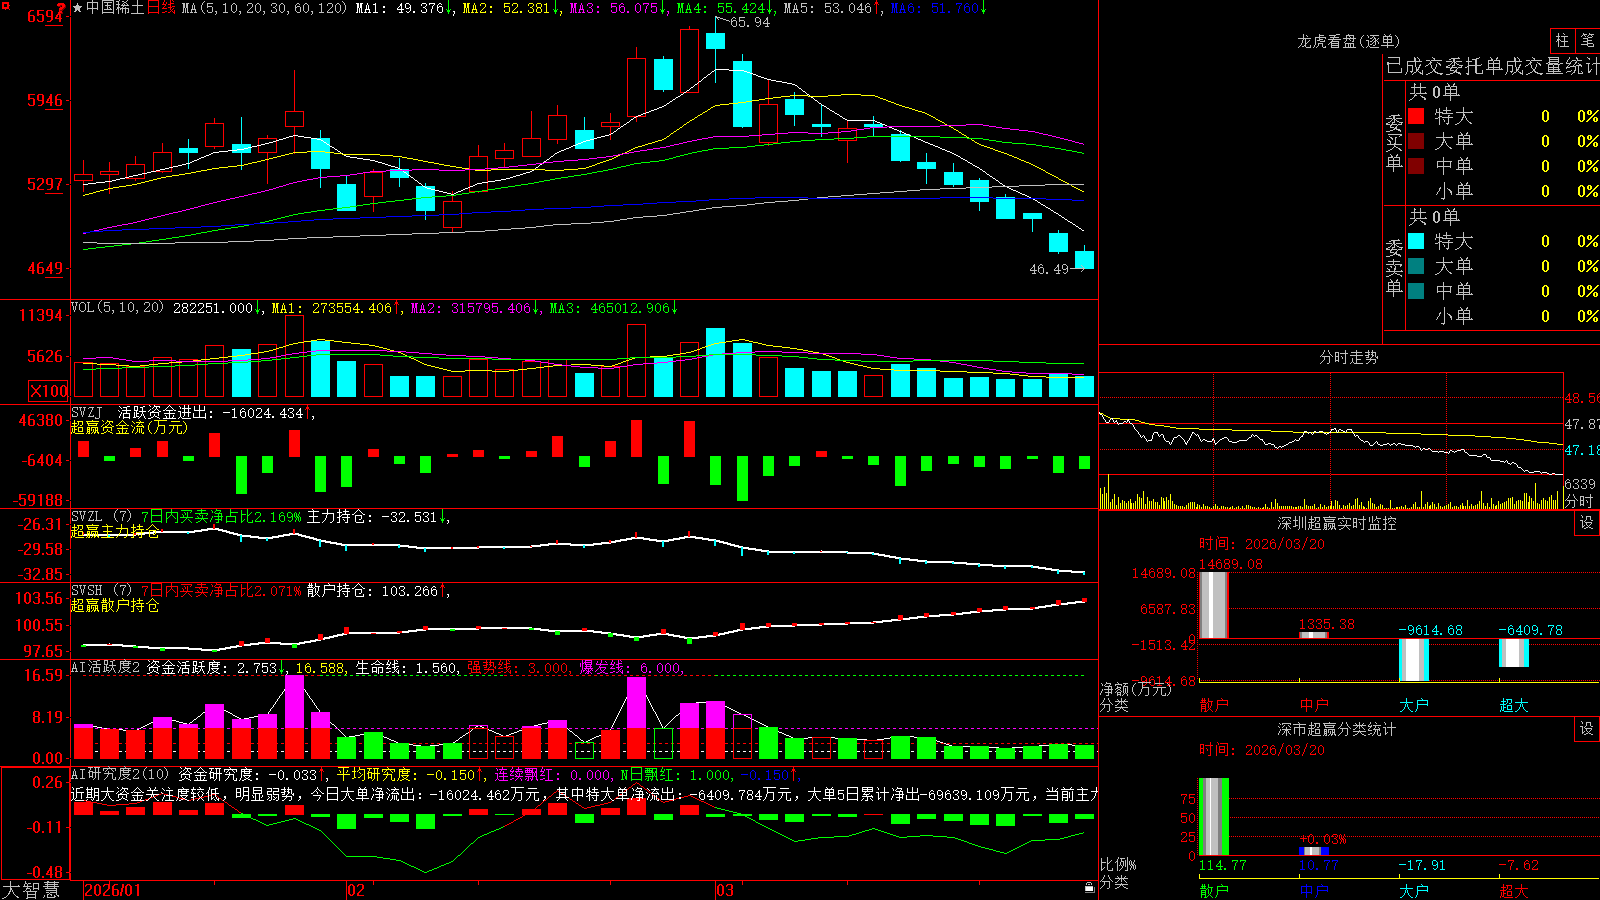Click the dark red 中单 buy-order swatch
The image size is (1600, 900).
(x=1416, y=166)
